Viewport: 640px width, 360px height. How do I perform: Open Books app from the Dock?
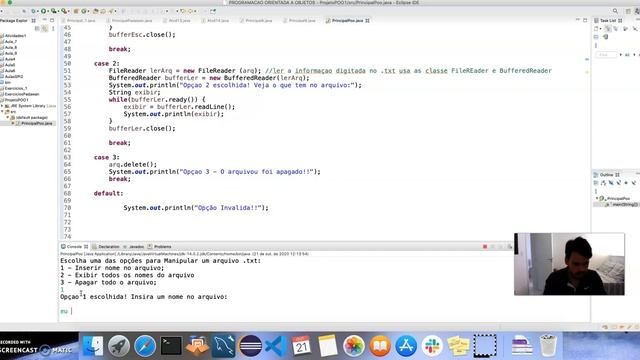380,346
